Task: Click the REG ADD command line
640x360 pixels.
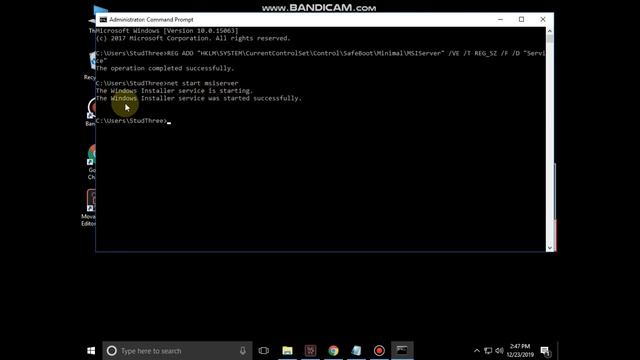Action: (320, 57)
